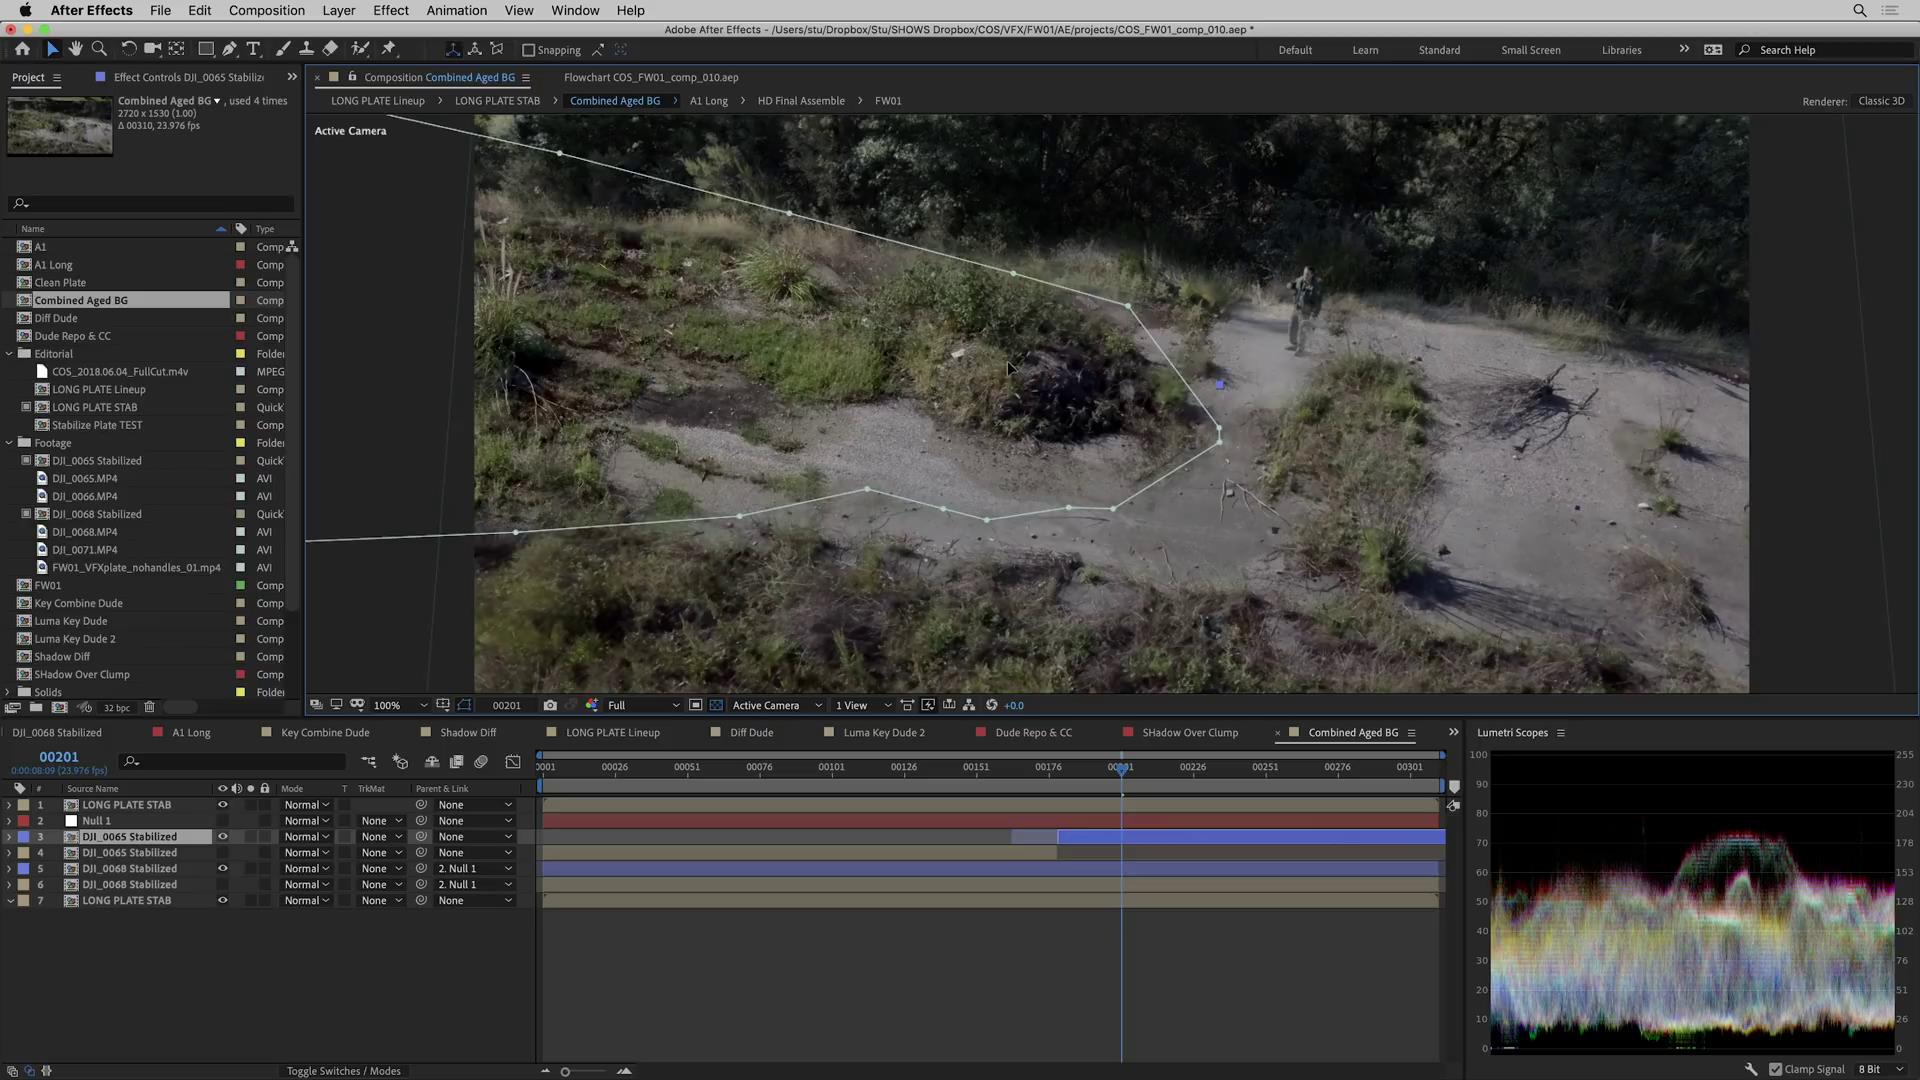Expand the Solids folder

9,692
